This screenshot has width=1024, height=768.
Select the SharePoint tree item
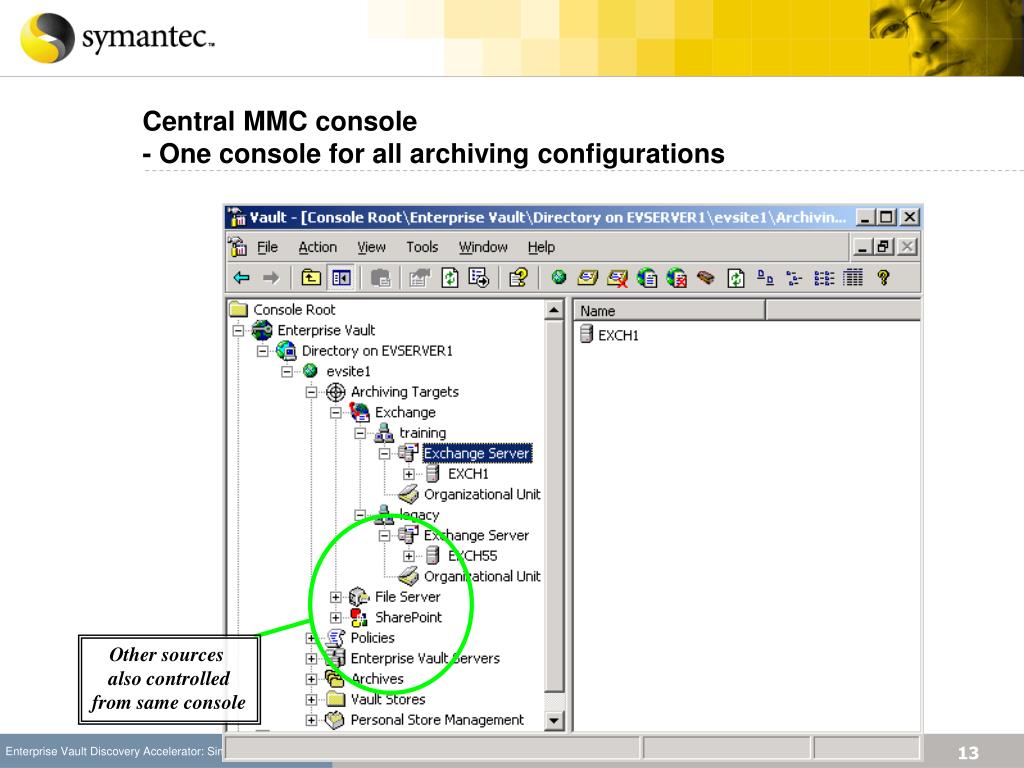pos(408,618)
